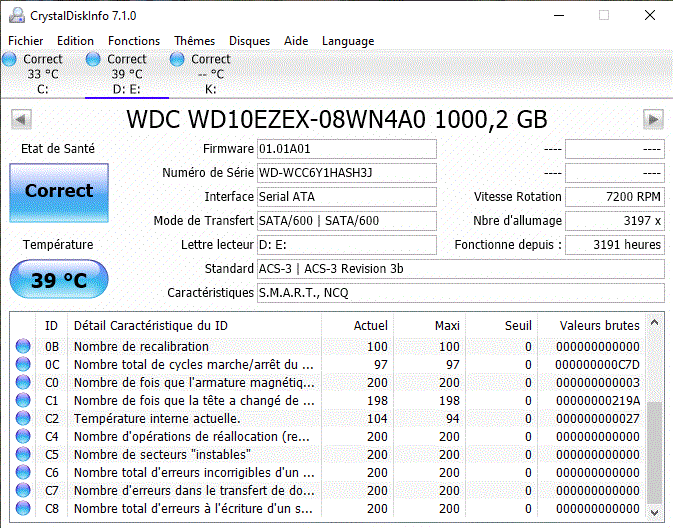673x528 pixels.
Task: Open the Language menu
Action: pos(348,41)
